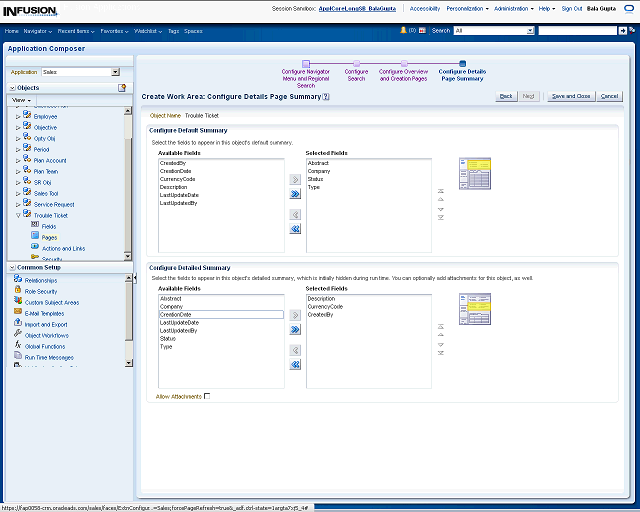Open the Navigator menu
640x512 pixels.
[38, 31]
